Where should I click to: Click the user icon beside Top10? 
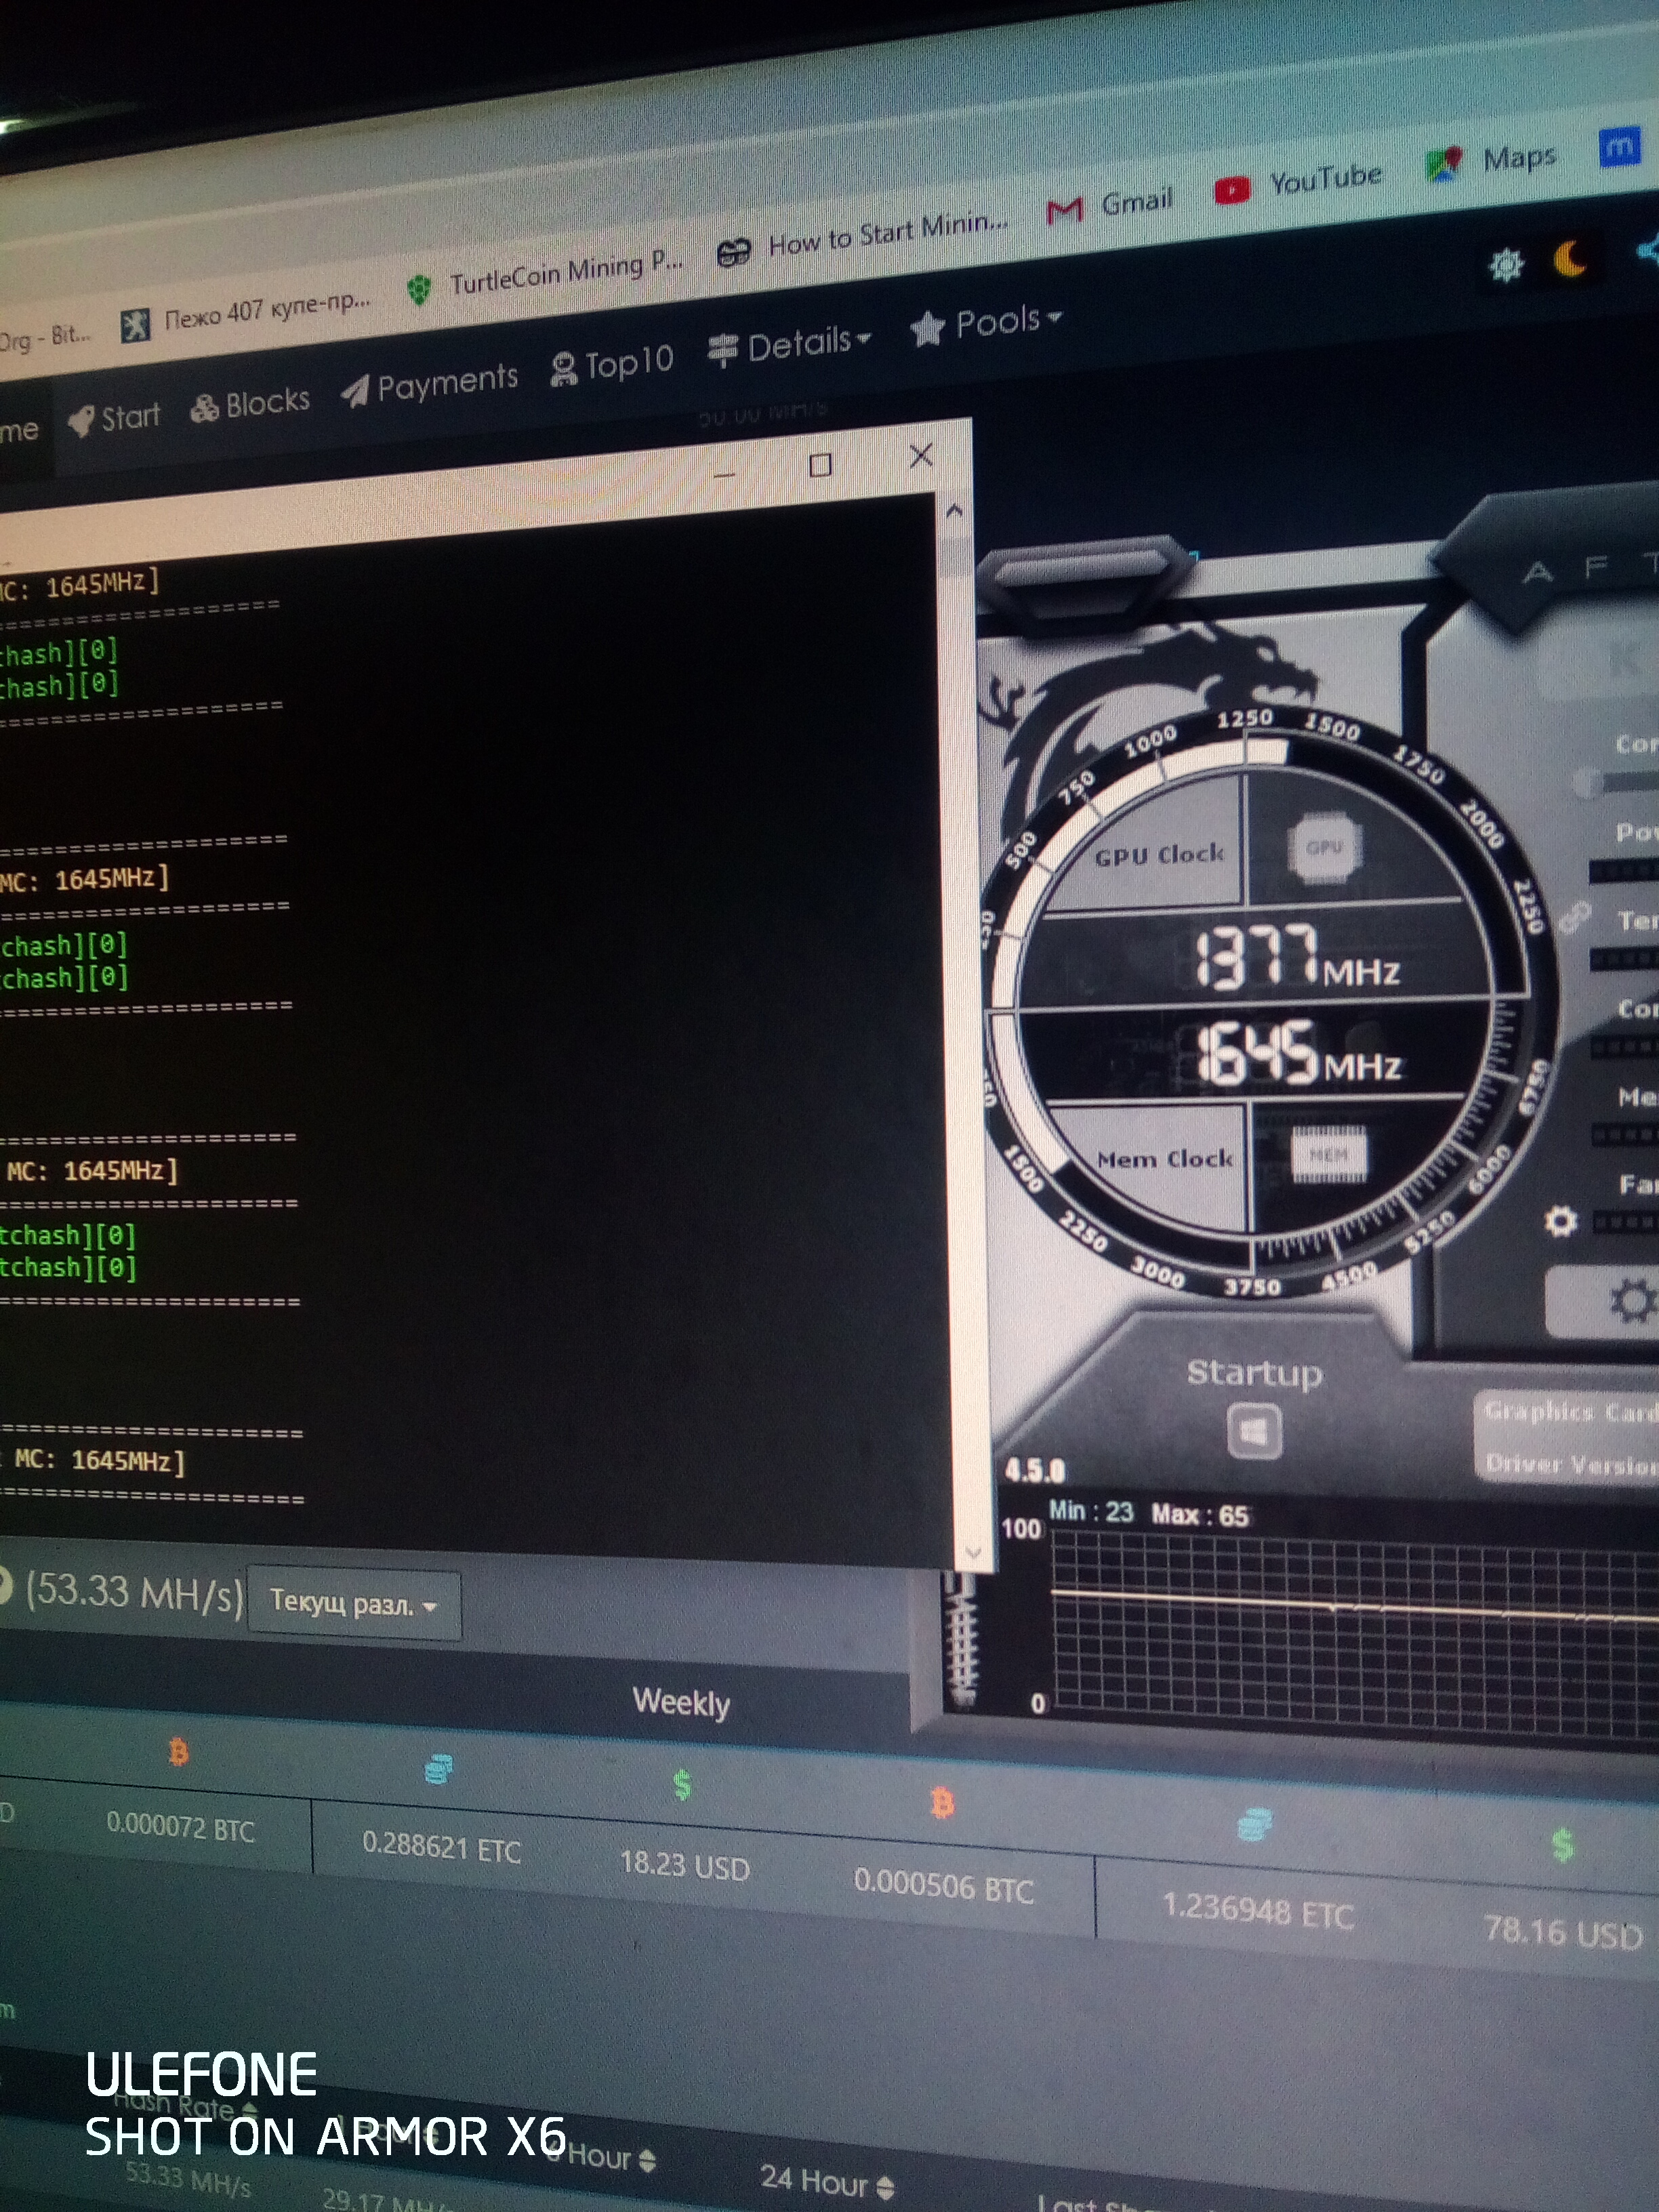[564, 369]
